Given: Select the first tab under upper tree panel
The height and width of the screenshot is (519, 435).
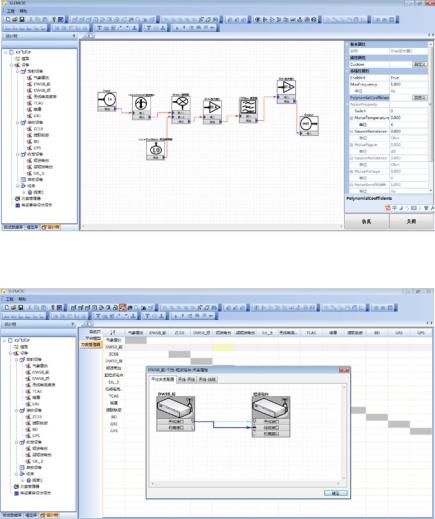Looking at the screenshot, I should click(13, 227).
